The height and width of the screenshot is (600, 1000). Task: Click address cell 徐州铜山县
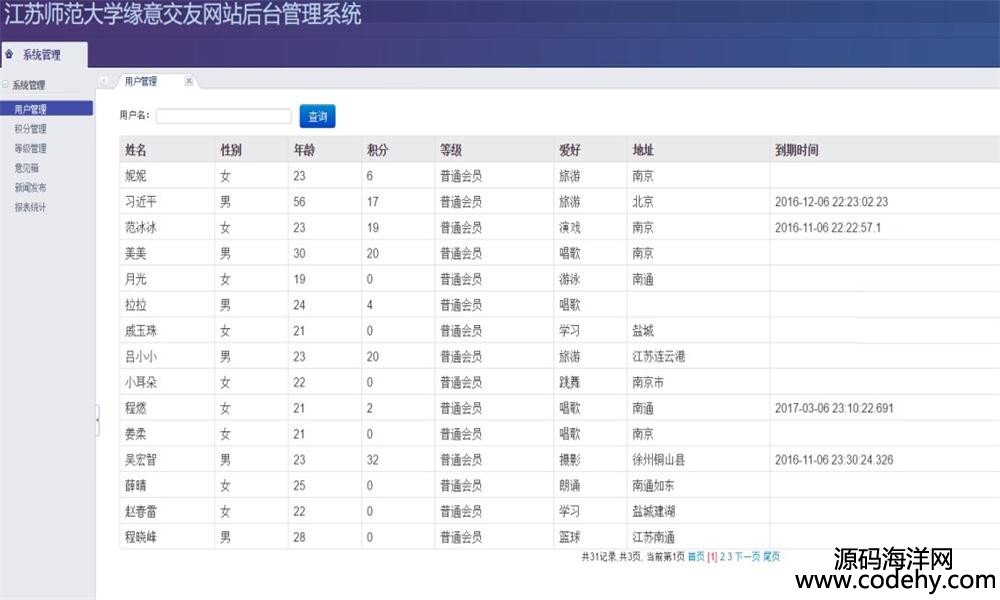point(659,460)
